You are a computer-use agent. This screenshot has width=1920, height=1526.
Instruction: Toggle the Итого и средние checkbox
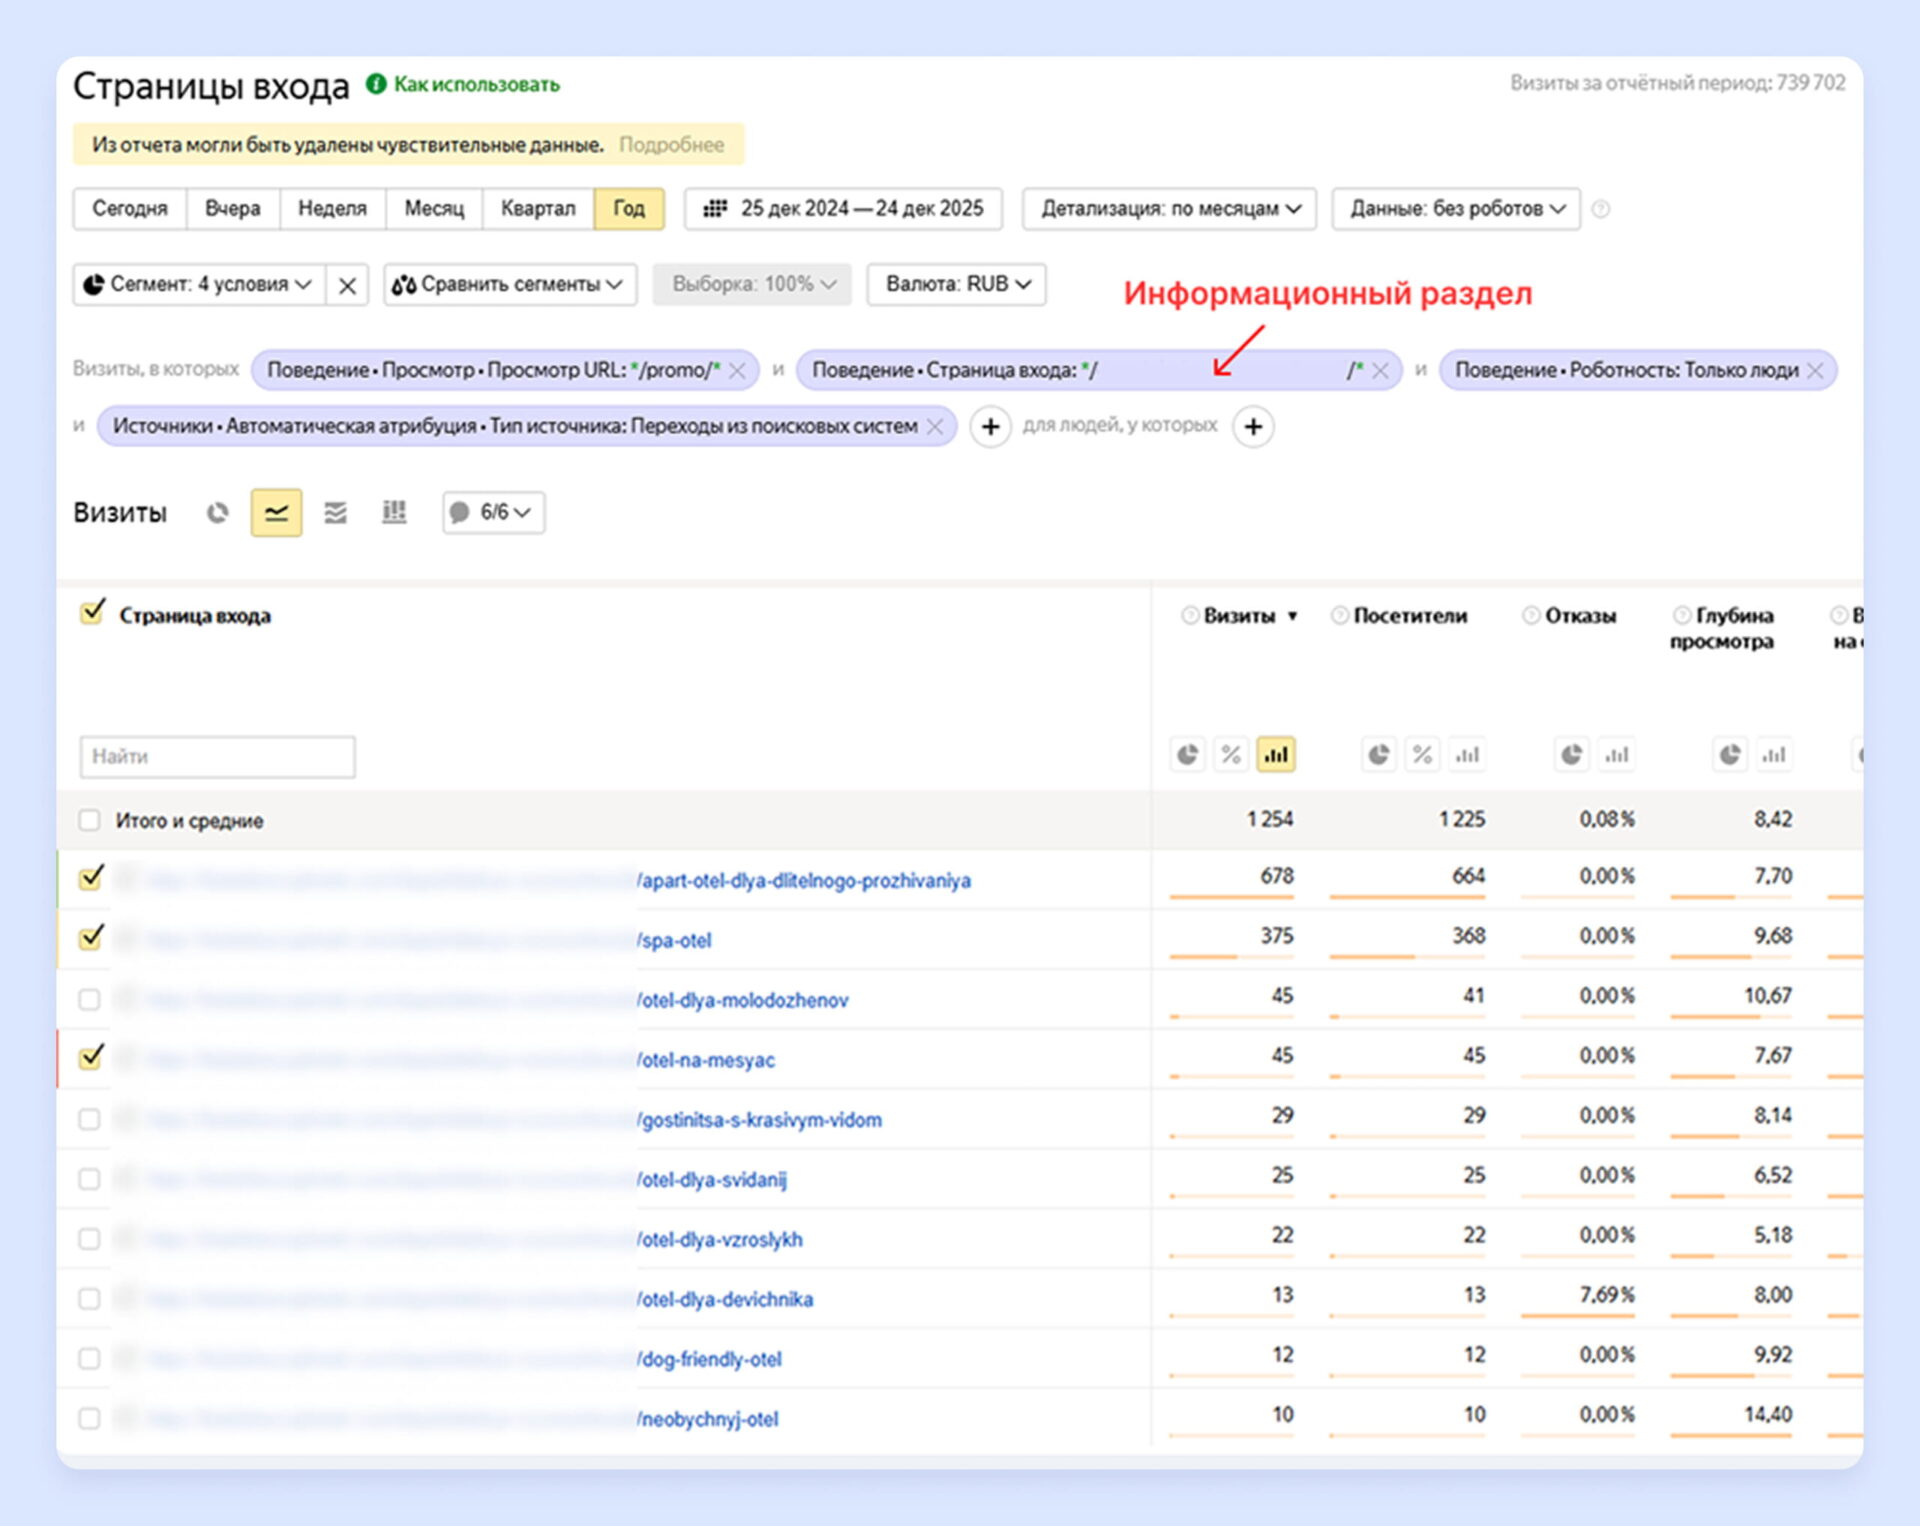coord(90,821)
